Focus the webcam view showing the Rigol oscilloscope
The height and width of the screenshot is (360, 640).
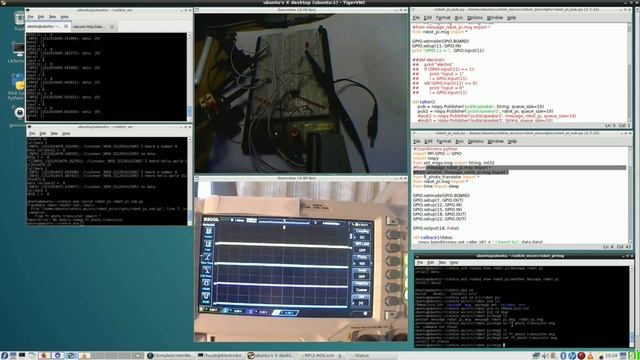click(301, 261)
